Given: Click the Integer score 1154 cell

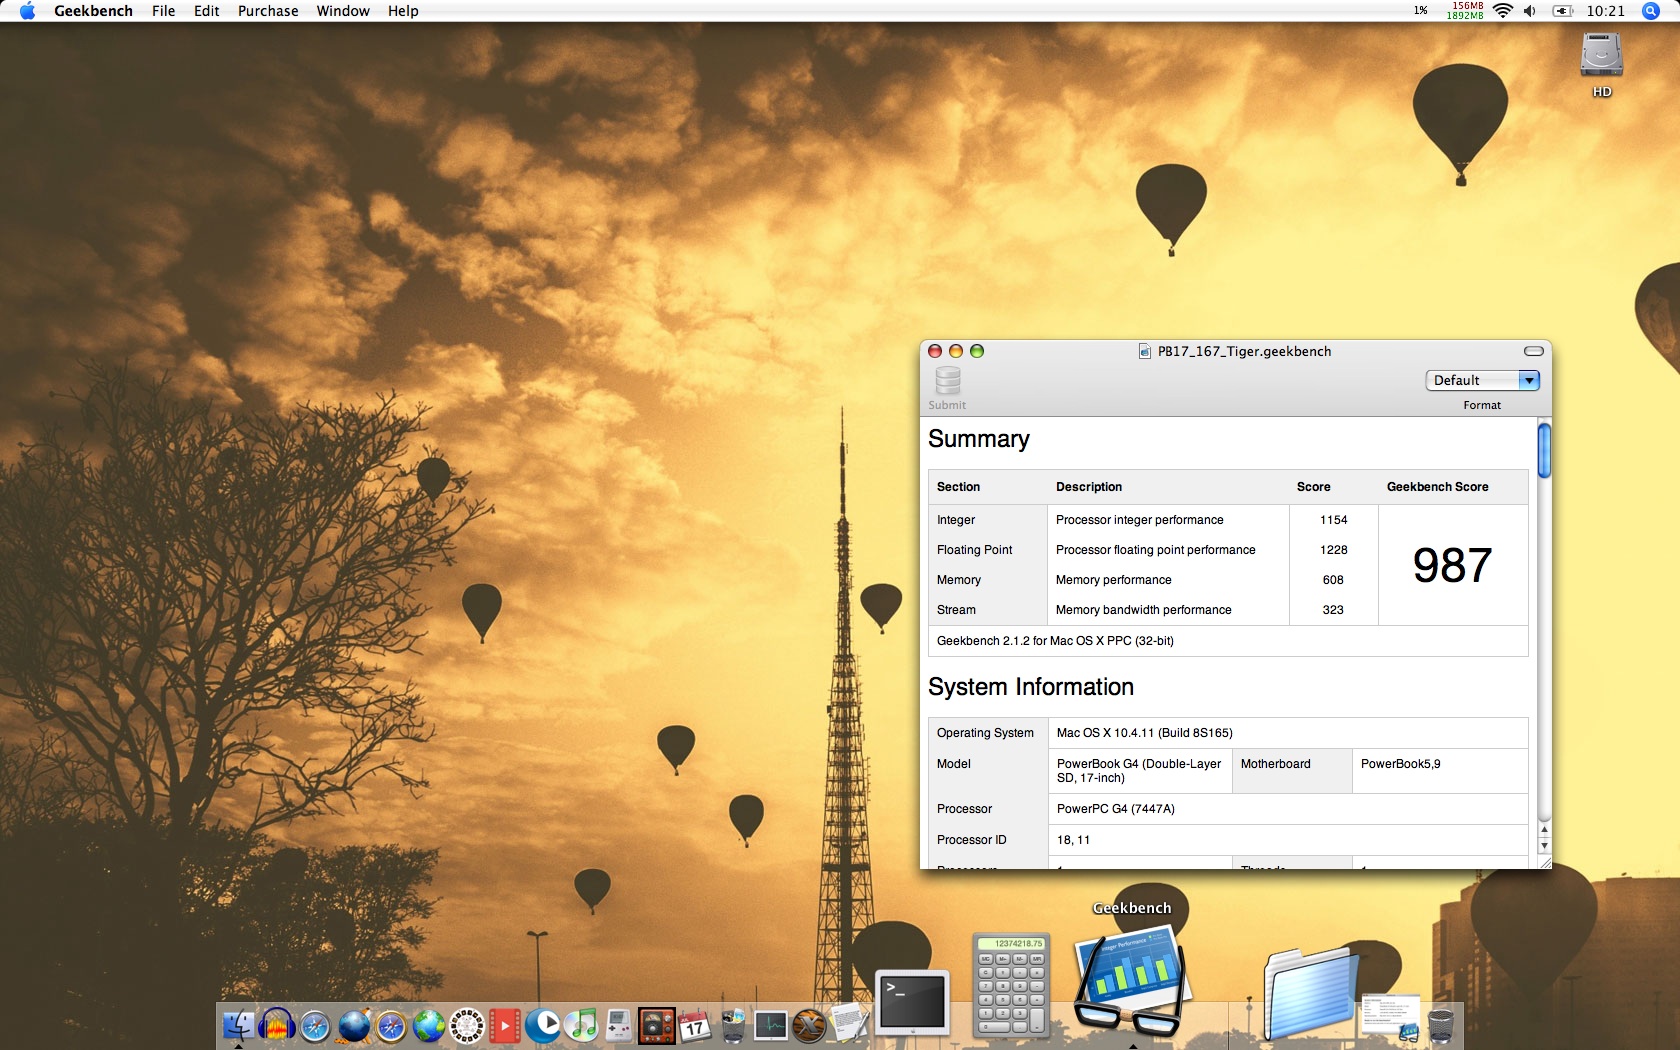Looking at the screenshot, I should coord(1333,520).
